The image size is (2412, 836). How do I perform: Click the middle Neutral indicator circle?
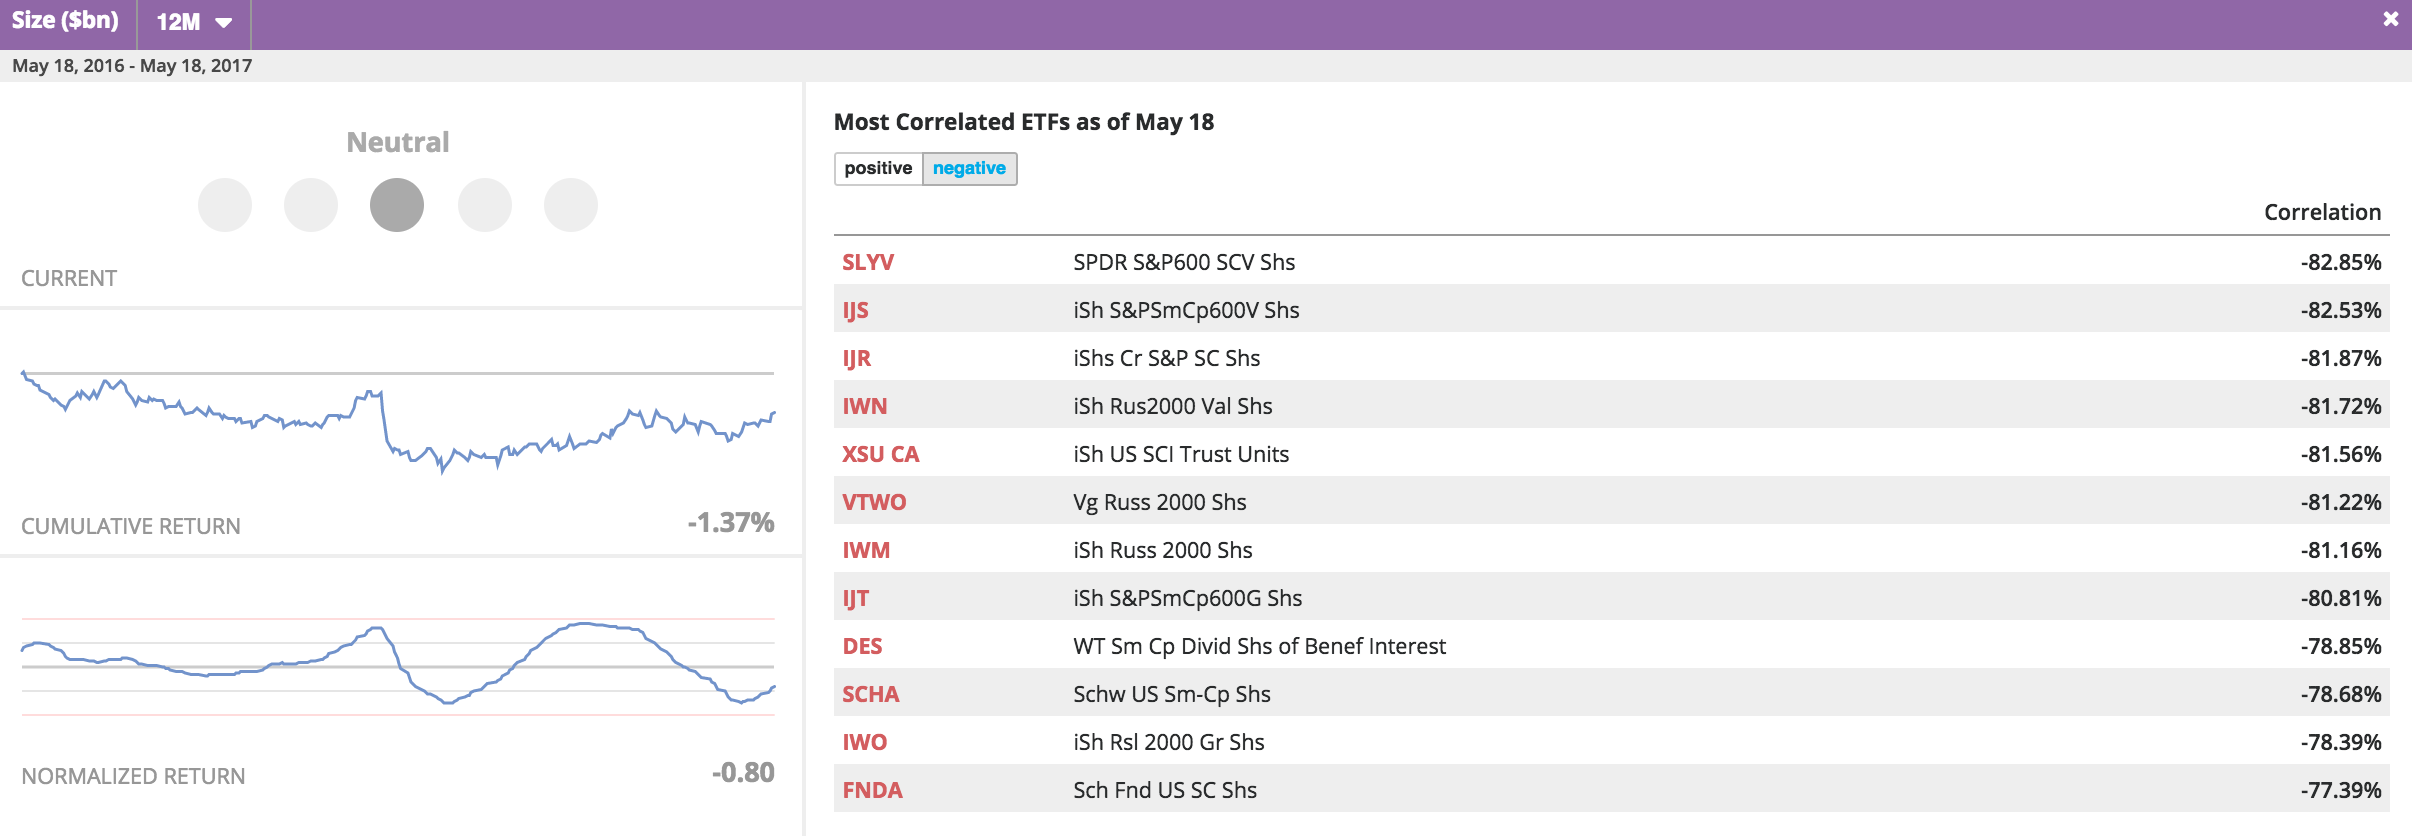click(x=397, y=205)
